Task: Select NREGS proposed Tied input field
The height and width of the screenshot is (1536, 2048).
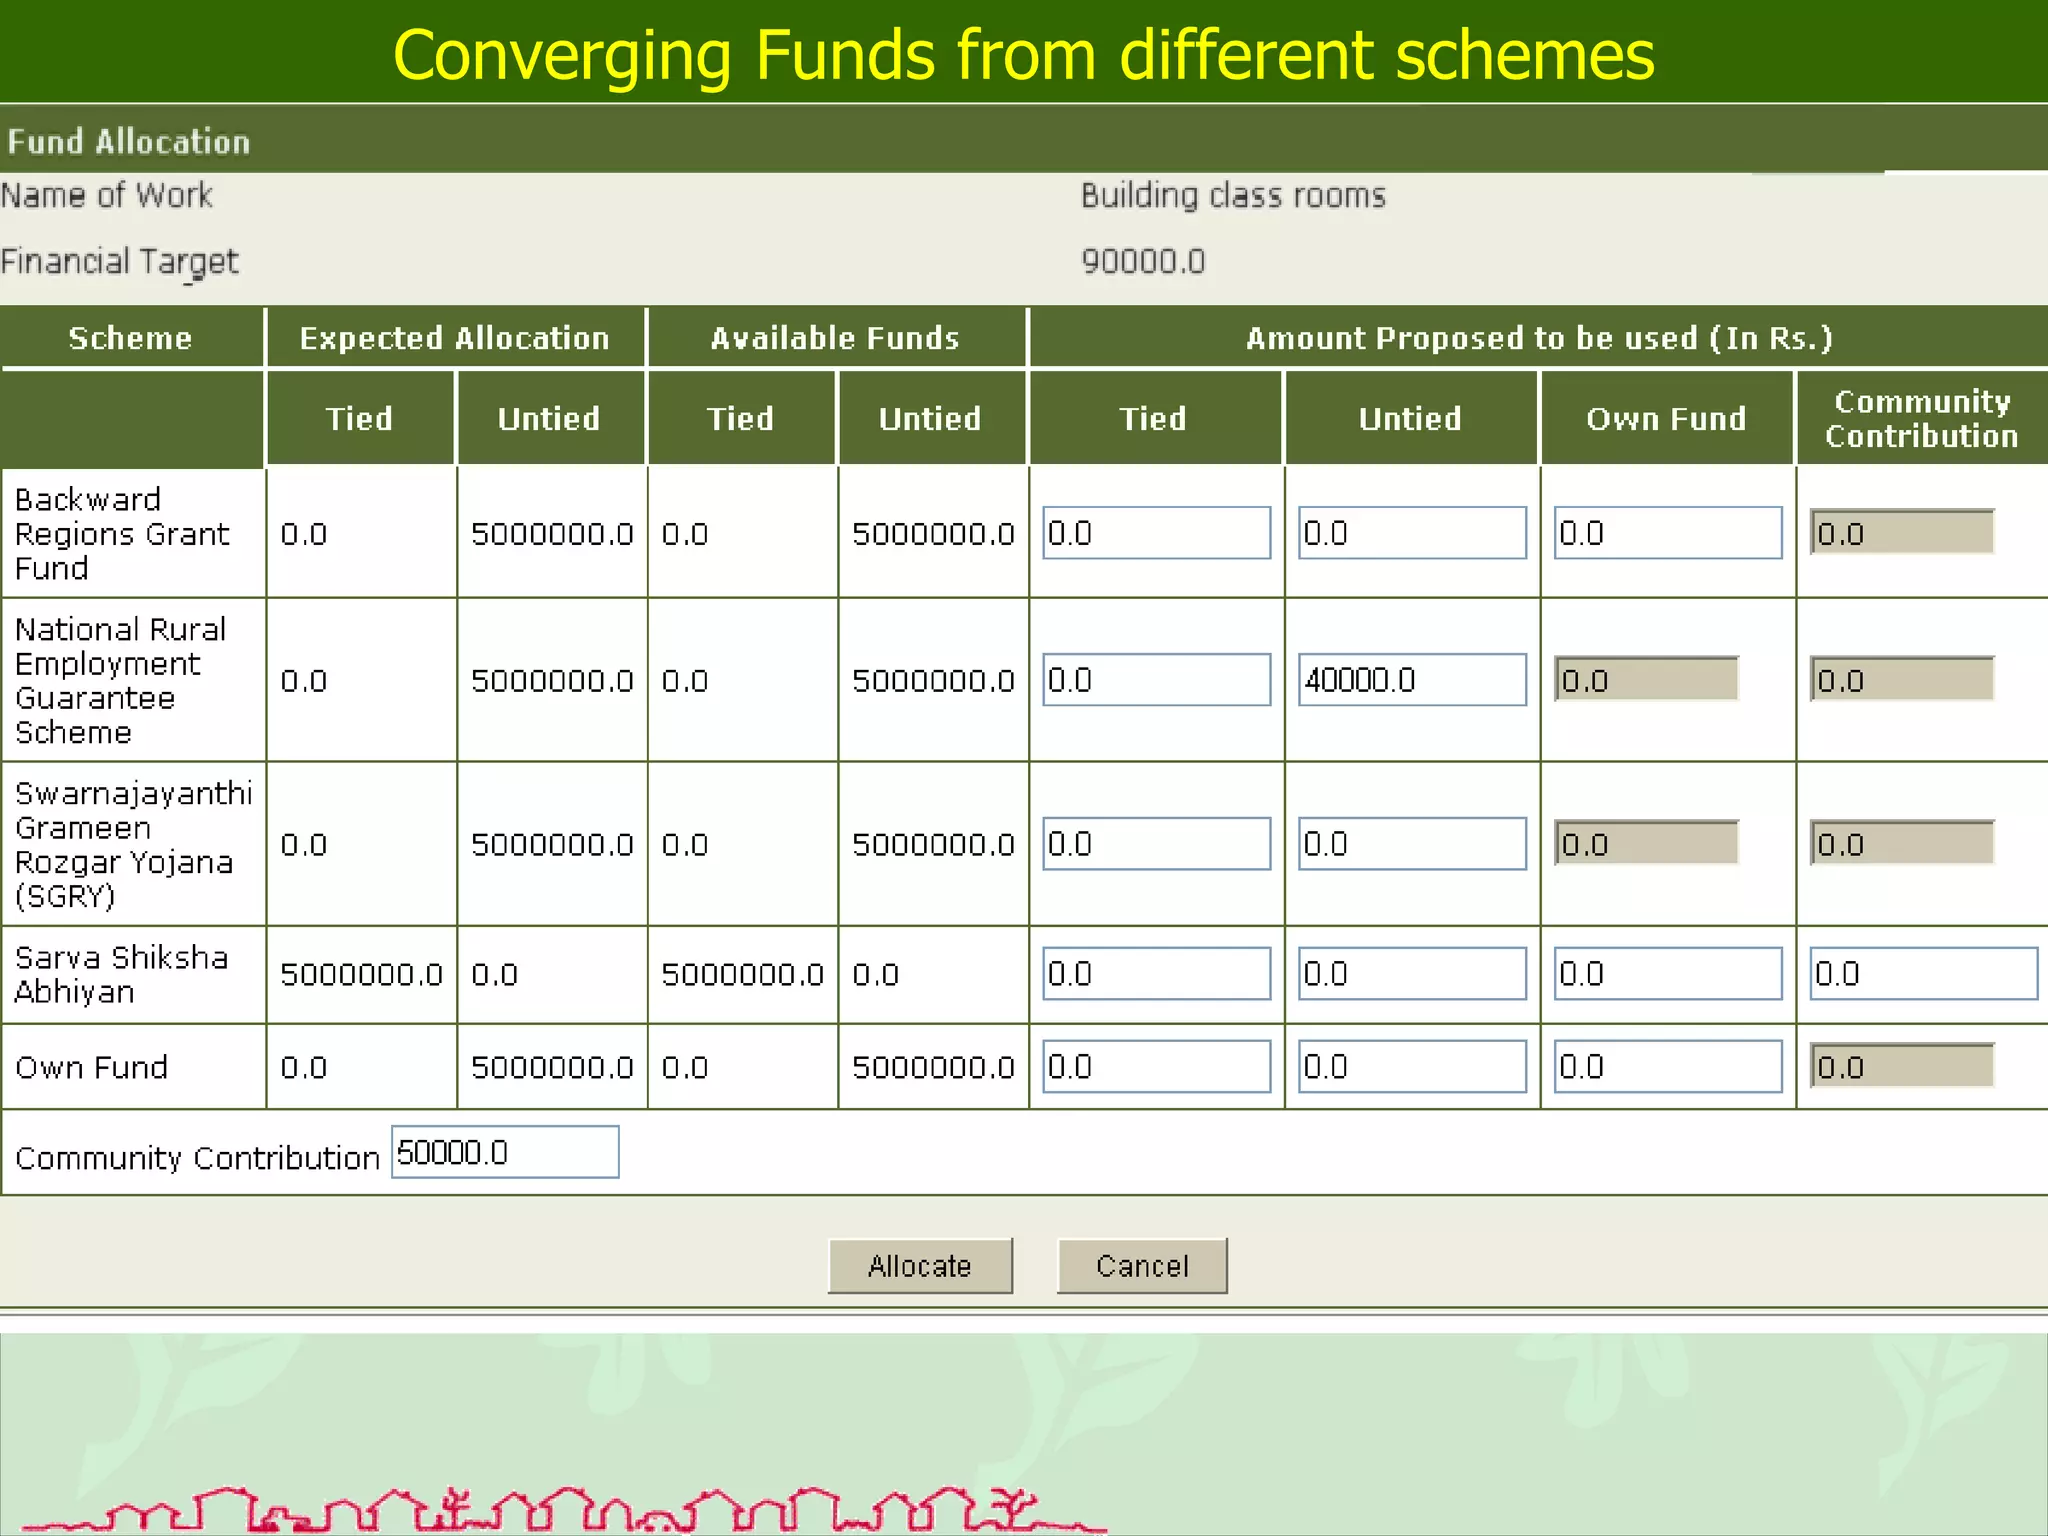Action: point(1157,680)
